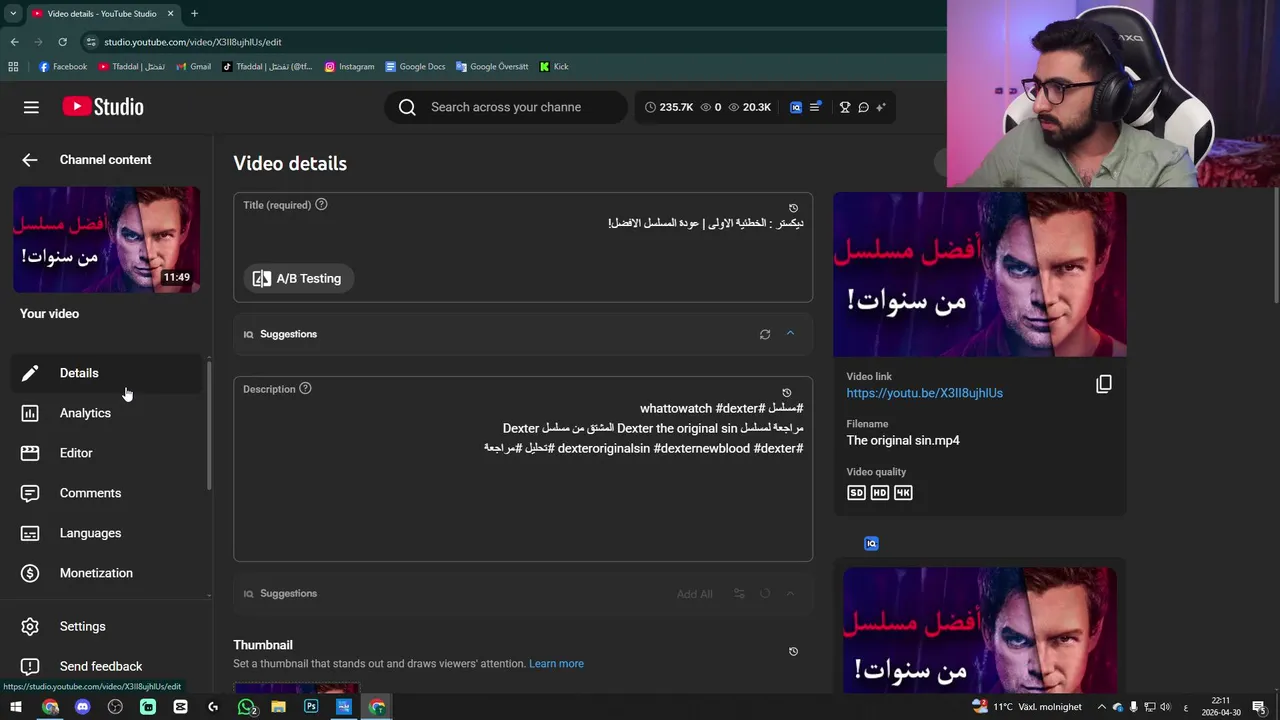Click the trophy icon in top bar

point(845,107)
